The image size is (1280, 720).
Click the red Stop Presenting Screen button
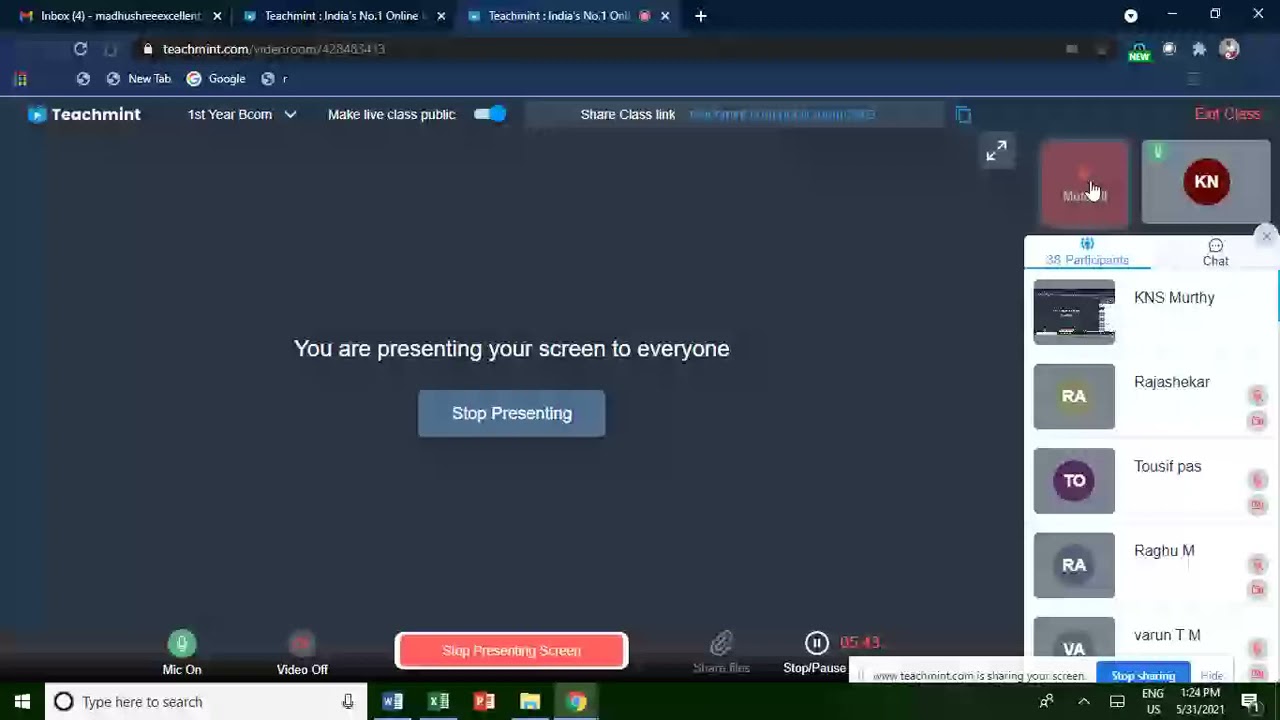coord(511,651)
